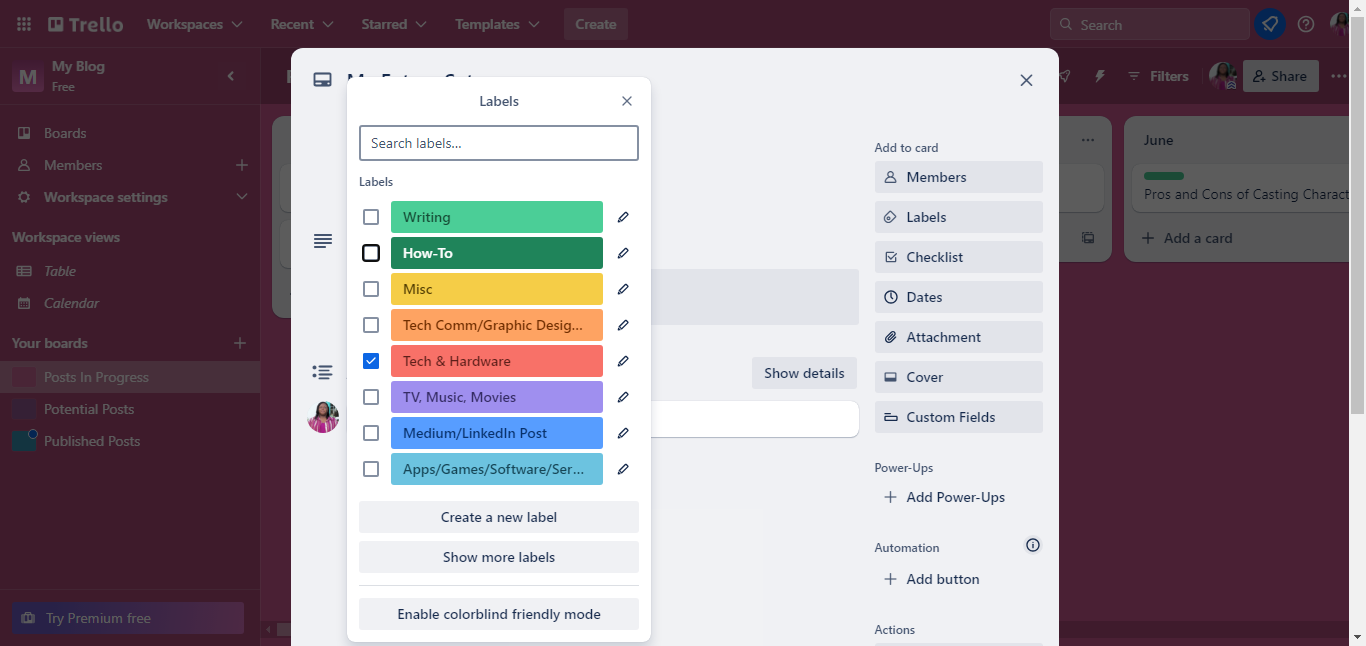Tick the Medium/LinkedIn Post checkbox
1366x646 pixels.
[x=371, y=433]
